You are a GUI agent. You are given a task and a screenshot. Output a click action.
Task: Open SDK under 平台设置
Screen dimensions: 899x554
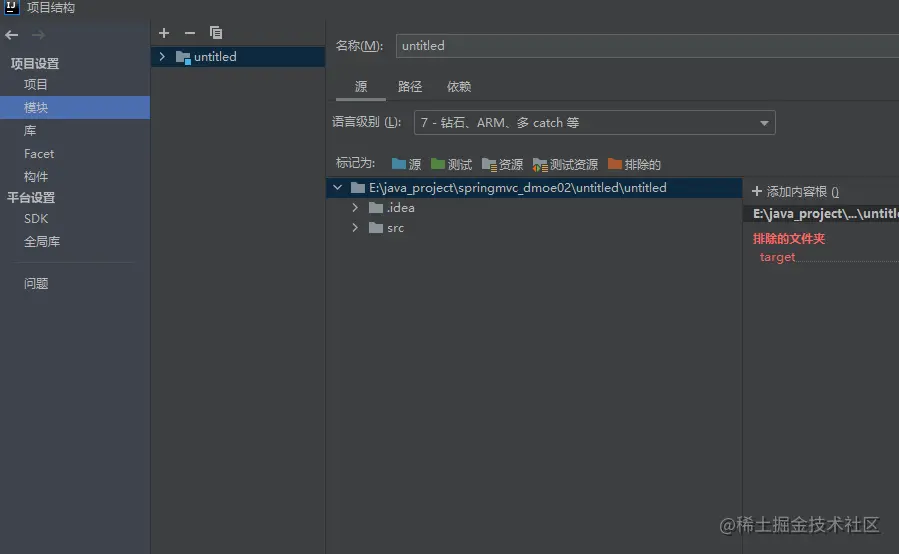coord(36,219)
